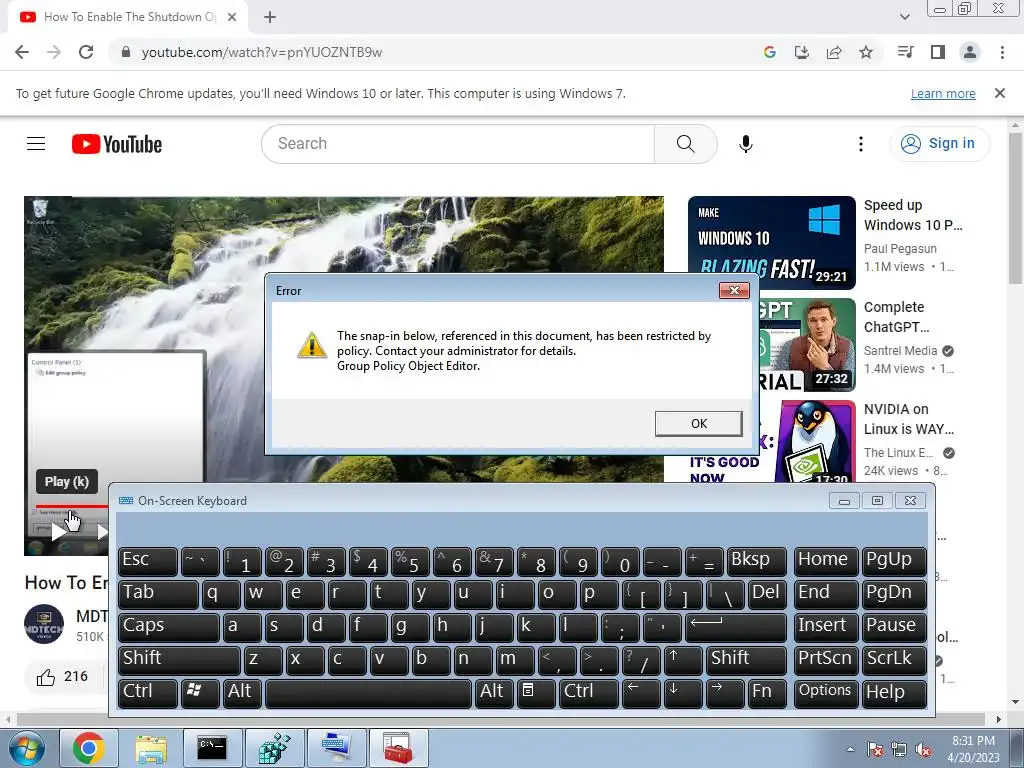Viewport: 1024px width, 768px height.
Task: Click the Chrome back arrow
Action: [22, 52]
